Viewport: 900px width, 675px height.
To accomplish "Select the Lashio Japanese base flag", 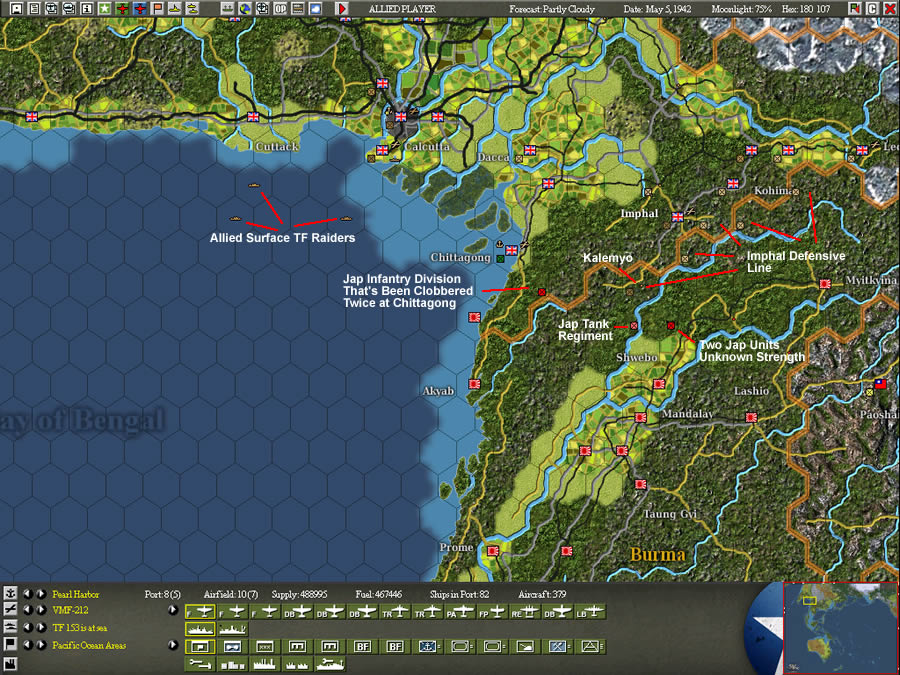I will tap(751, 417).
